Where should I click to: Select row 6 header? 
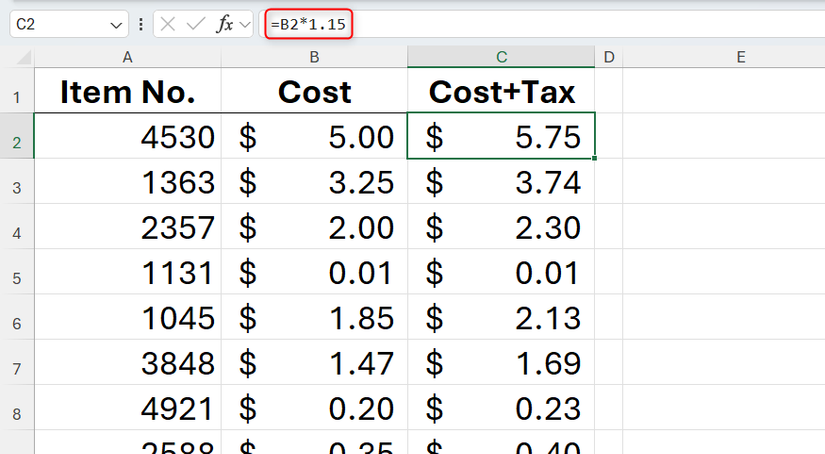pyautogui.click(x=17, y=317)
